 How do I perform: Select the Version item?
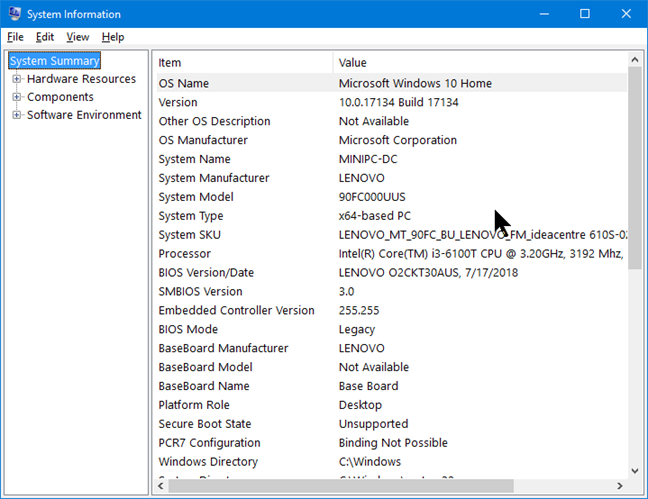178,102
